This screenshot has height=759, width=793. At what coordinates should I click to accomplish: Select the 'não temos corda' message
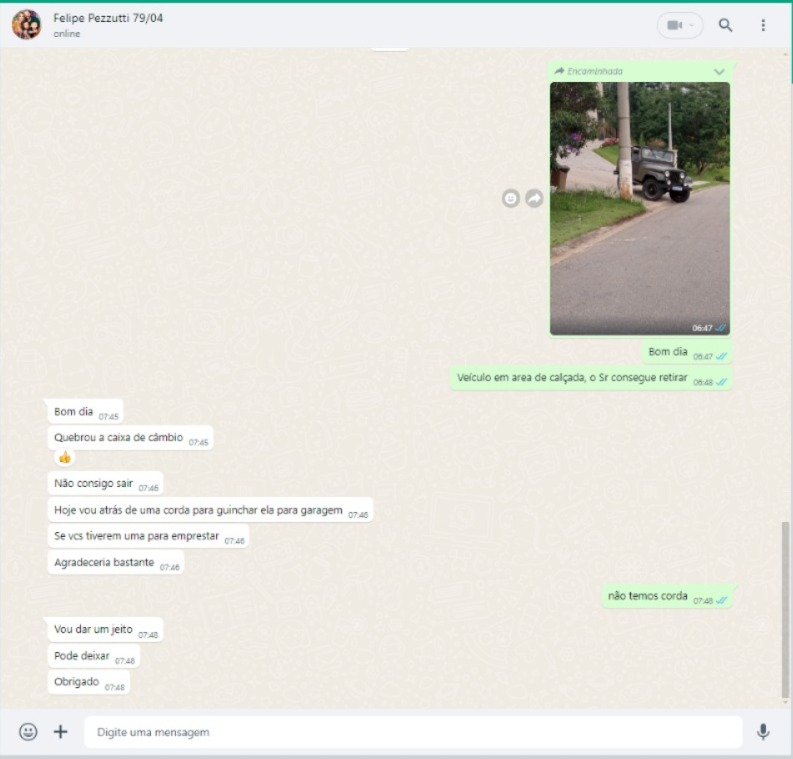click(x=648, y=596)
